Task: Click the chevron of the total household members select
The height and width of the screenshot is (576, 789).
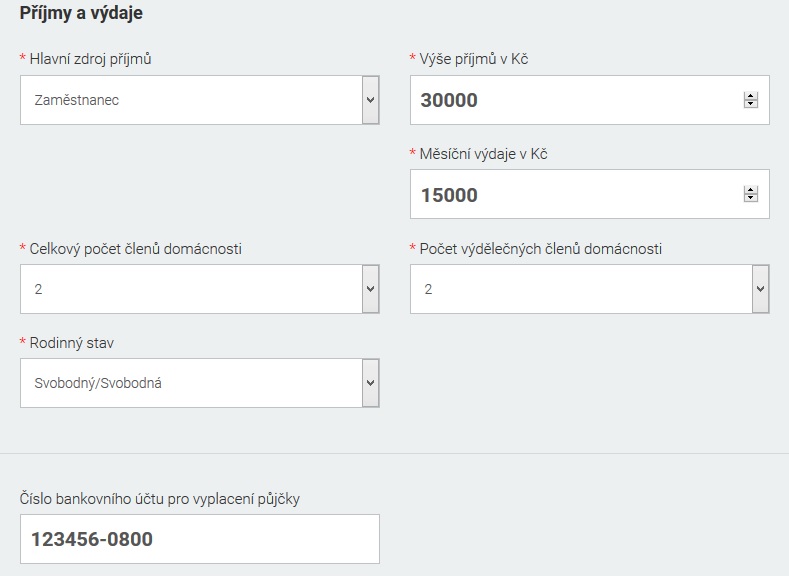Action: tap(371, 289)
